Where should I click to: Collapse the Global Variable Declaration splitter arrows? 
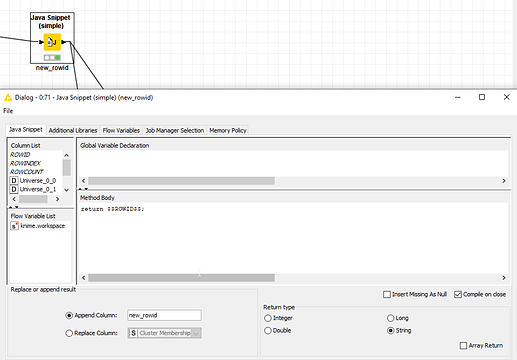(83, 189)
